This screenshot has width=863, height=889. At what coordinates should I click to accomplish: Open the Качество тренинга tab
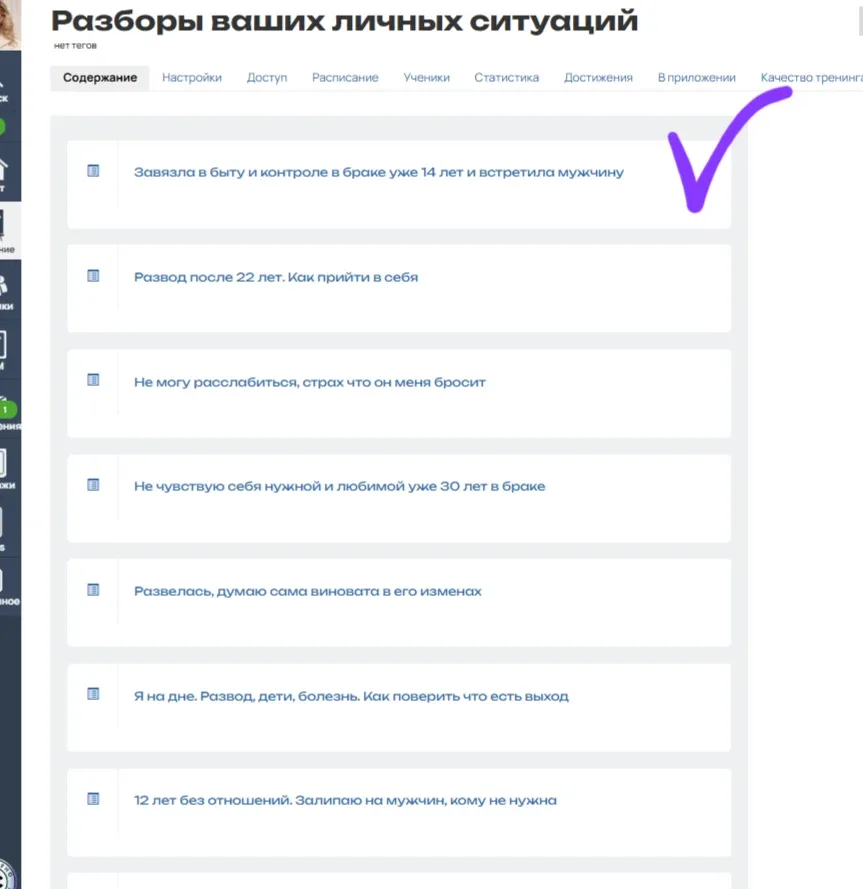tap(811, 78)
